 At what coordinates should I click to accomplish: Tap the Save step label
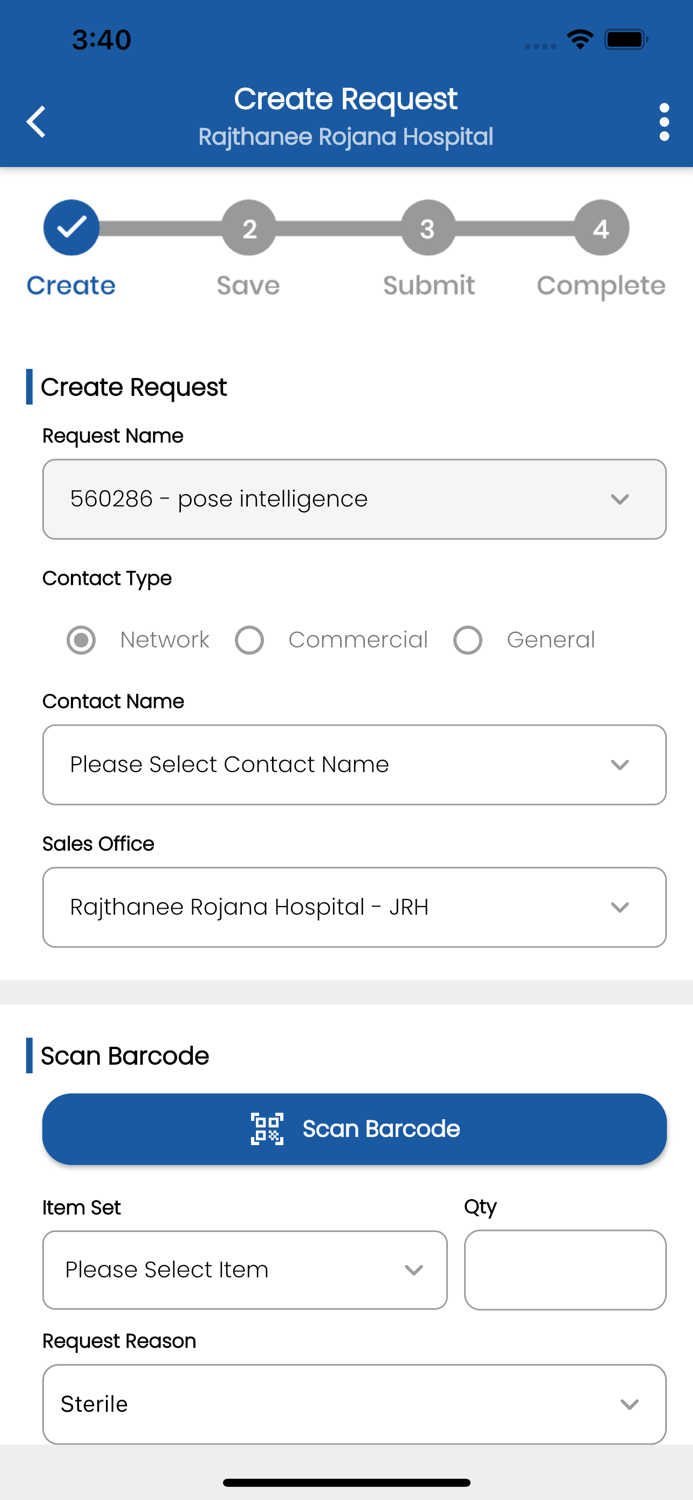tap(248, 286)
